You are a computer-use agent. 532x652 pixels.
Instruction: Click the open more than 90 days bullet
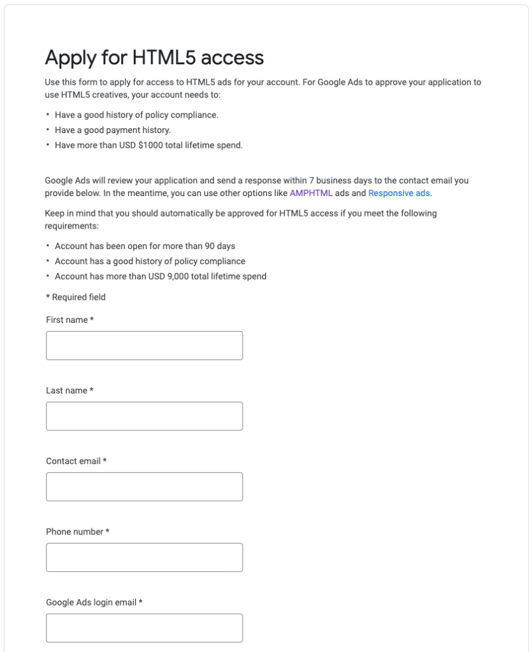point(145,246)
